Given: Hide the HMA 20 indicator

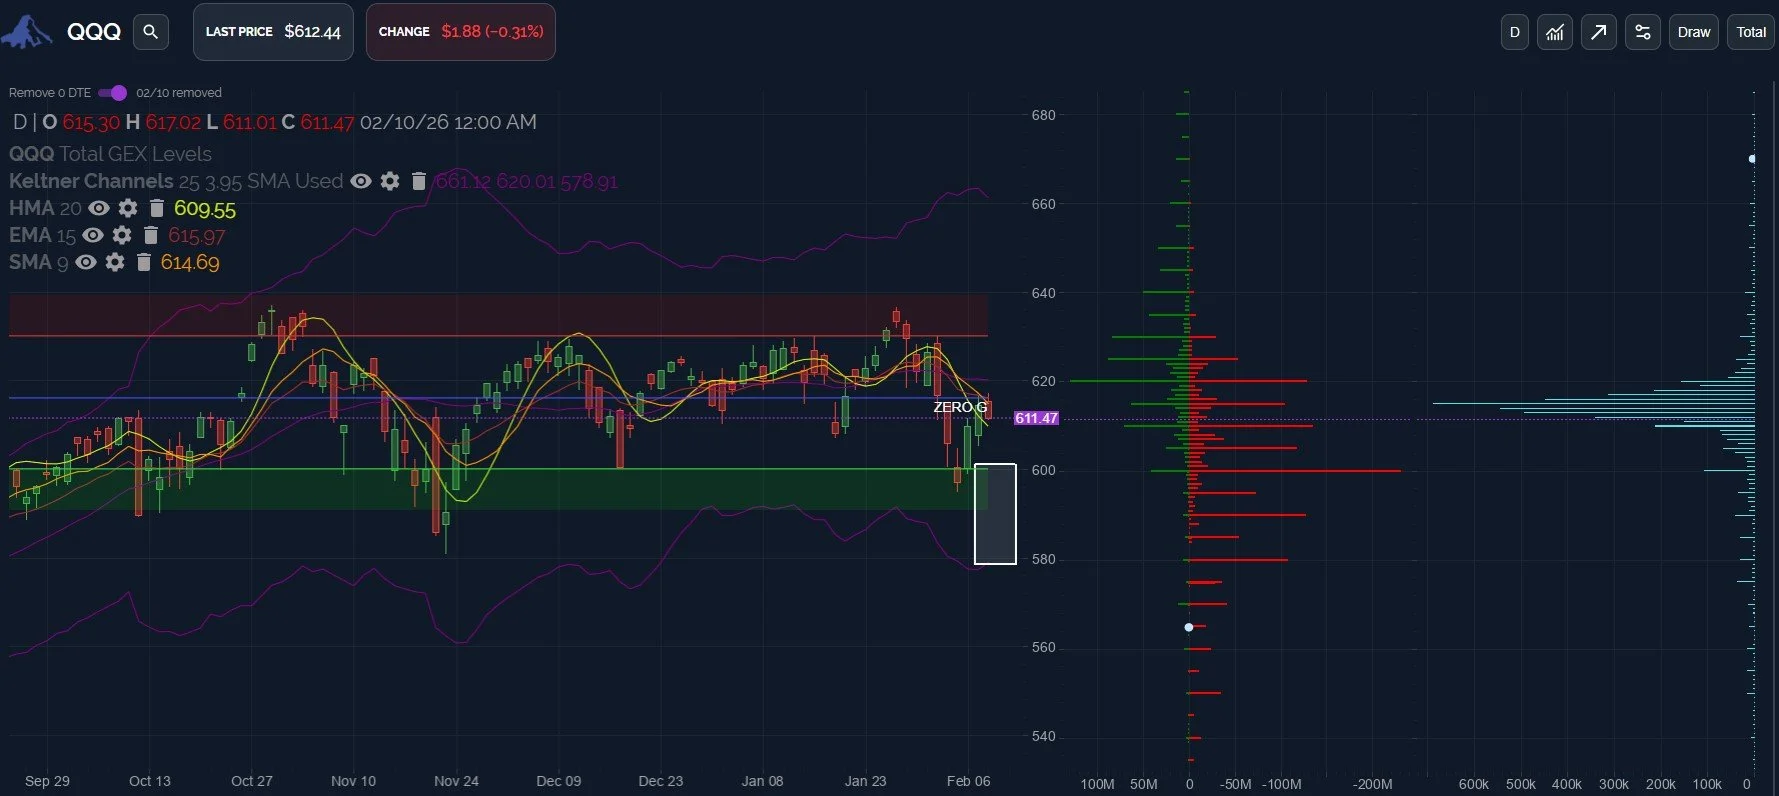Looking at the screenshot, I should click(x=98, y=208).
